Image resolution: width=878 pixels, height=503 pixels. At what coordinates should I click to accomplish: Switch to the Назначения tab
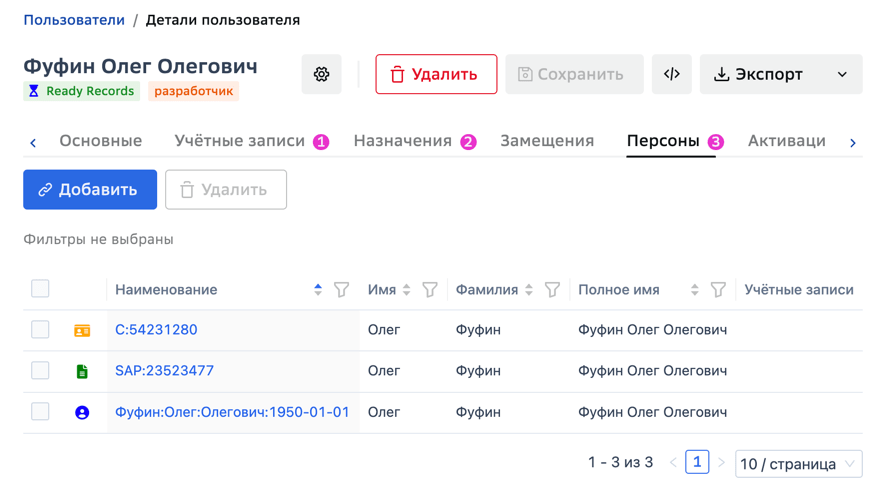click(x=415, y=141)
